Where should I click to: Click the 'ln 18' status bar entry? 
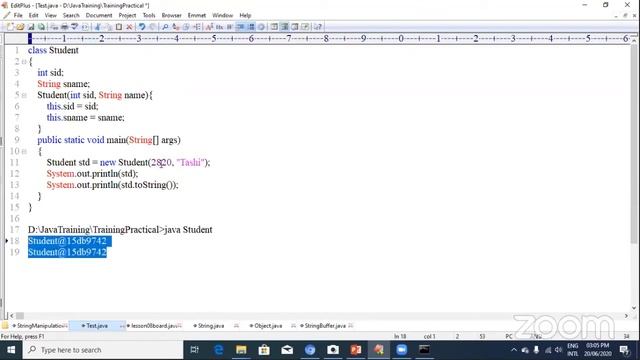(x=400, y=336)
